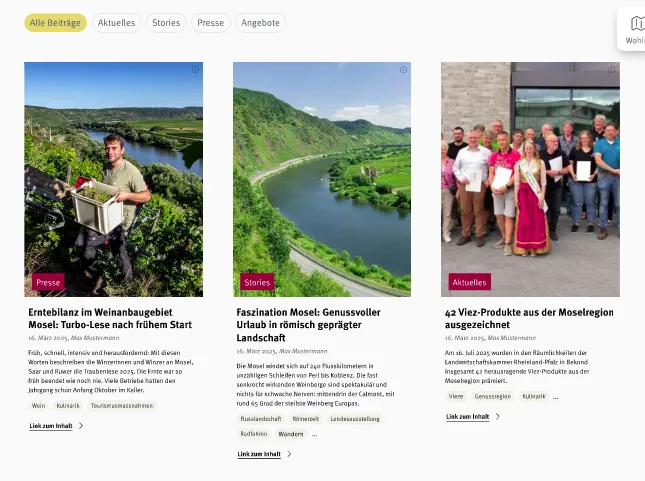645x481 pixels.
Task: Click info icon on vineyard worker photo
Action: pos(195,70)
